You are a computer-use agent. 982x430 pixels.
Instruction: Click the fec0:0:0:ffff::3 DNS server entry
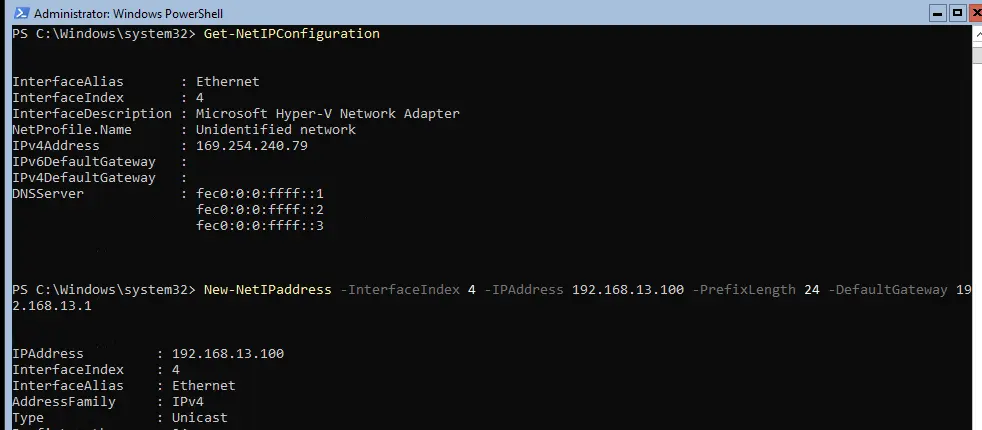point(260,226)
